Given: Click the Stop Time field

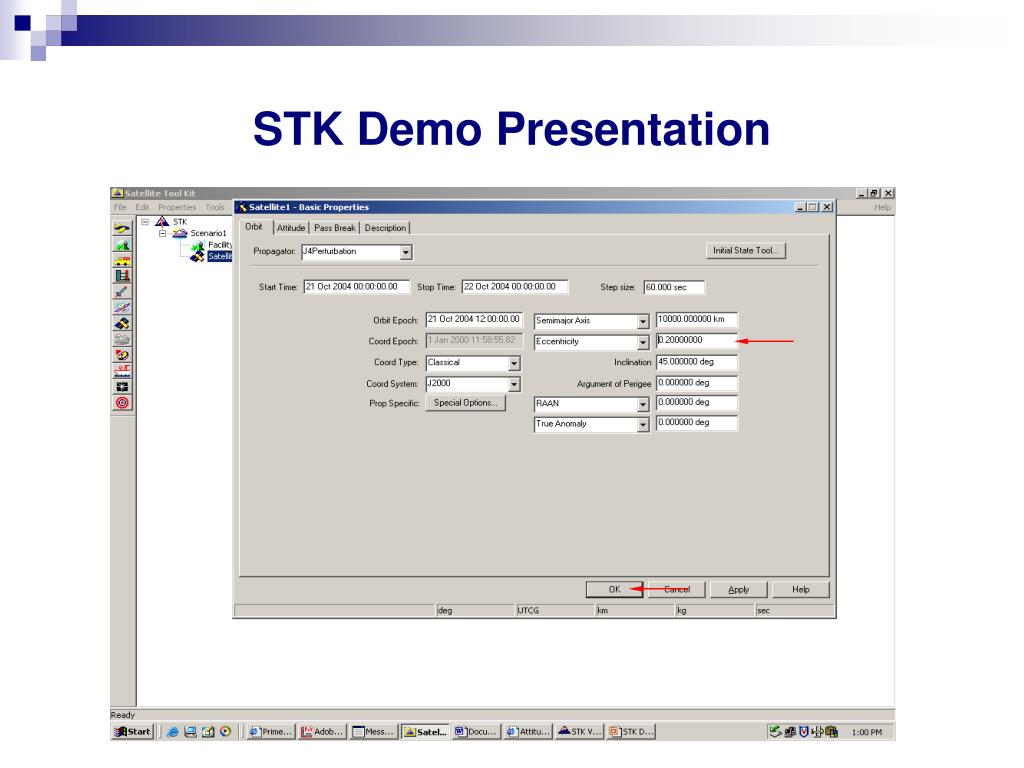Looking at the screenshot, I should tap(515, 287).
